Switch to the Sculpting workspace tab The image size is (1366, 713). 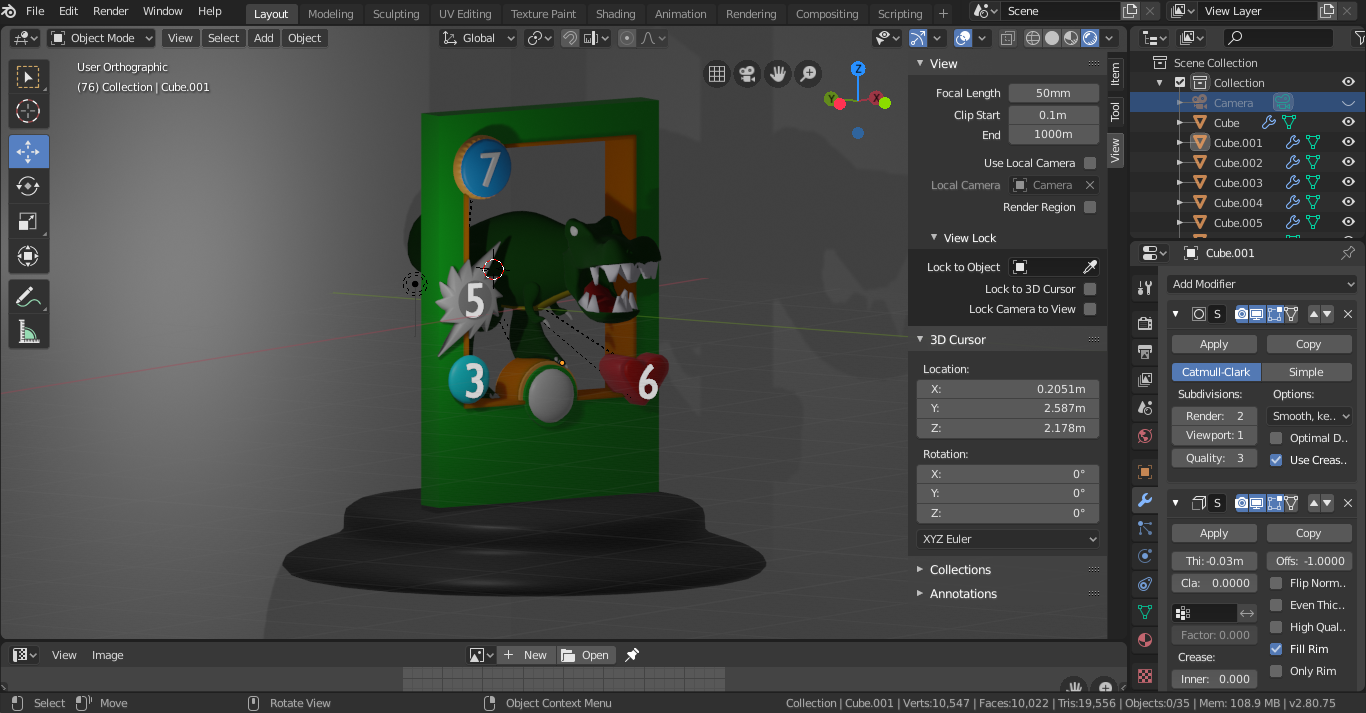pyautogui.click(x=396, y=14)
